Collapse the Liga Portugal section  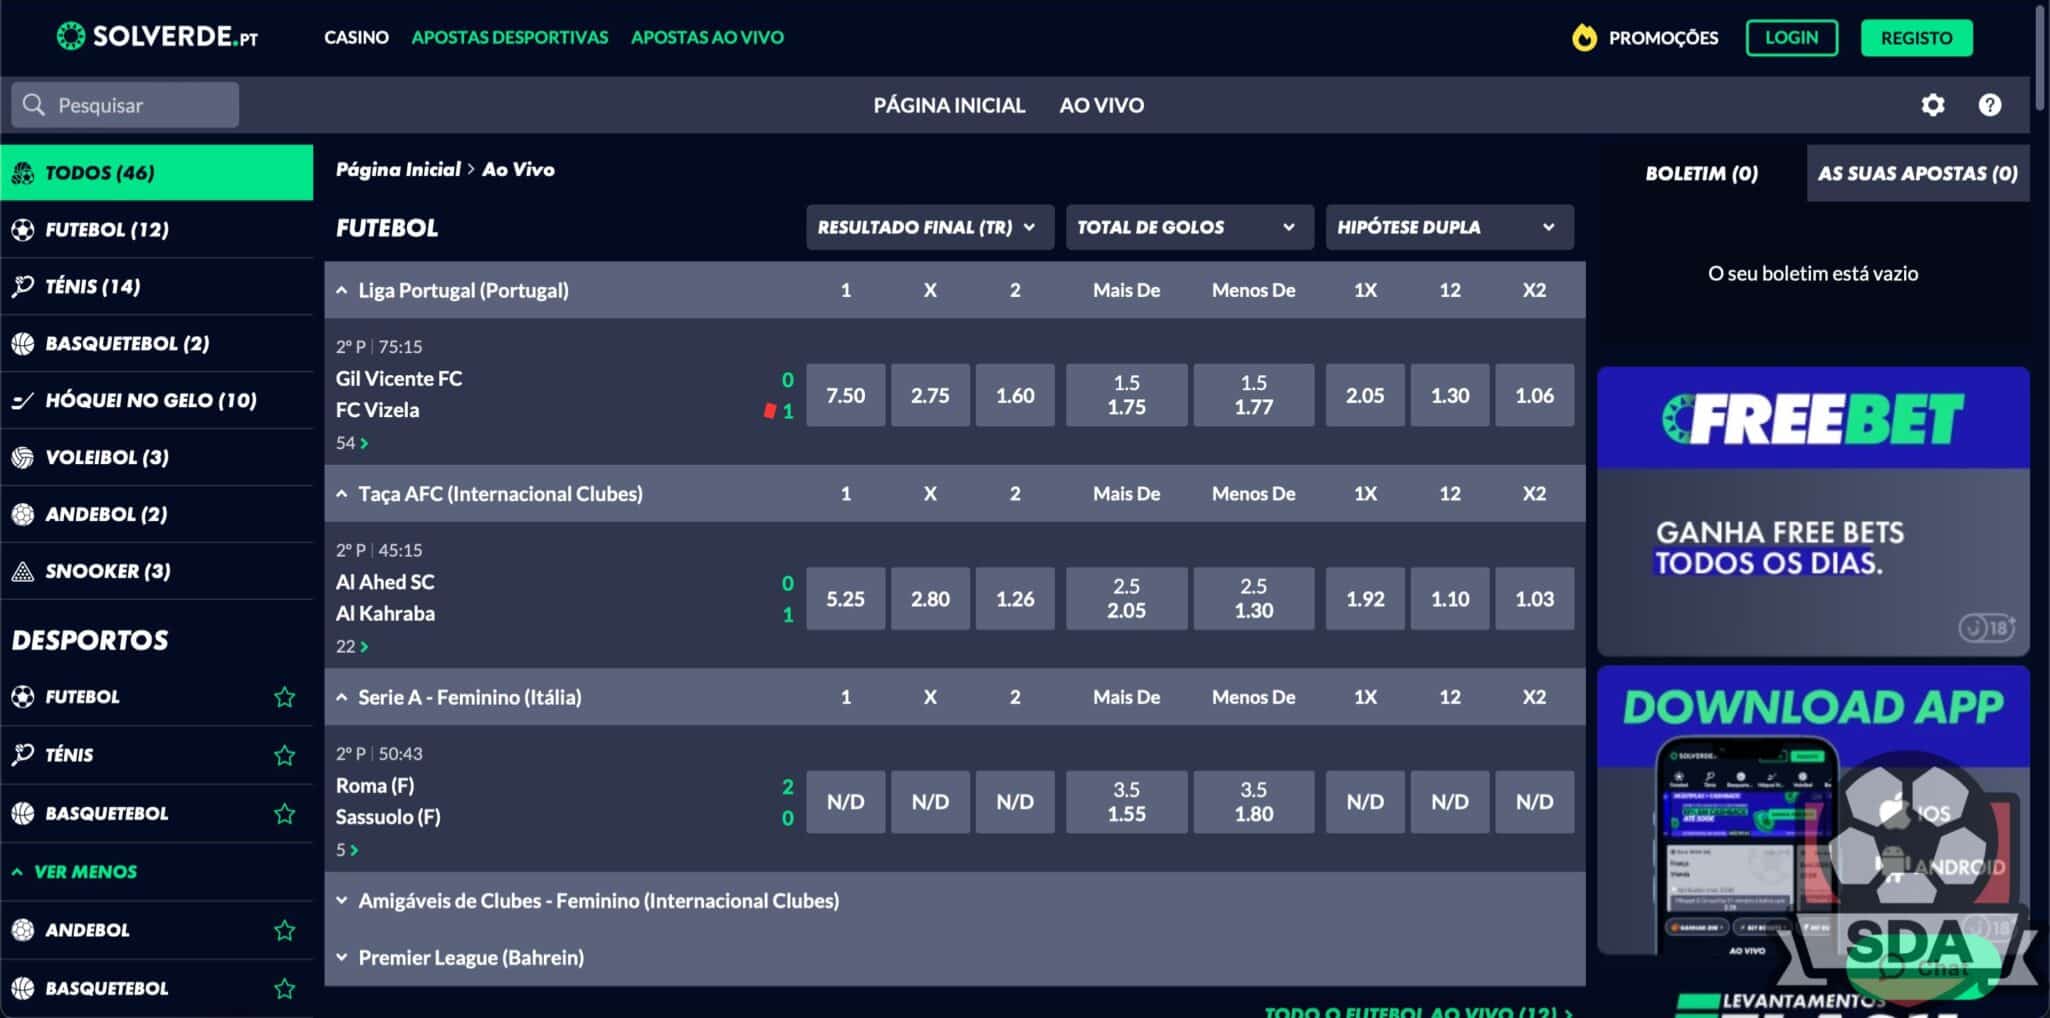click(342, 290)
